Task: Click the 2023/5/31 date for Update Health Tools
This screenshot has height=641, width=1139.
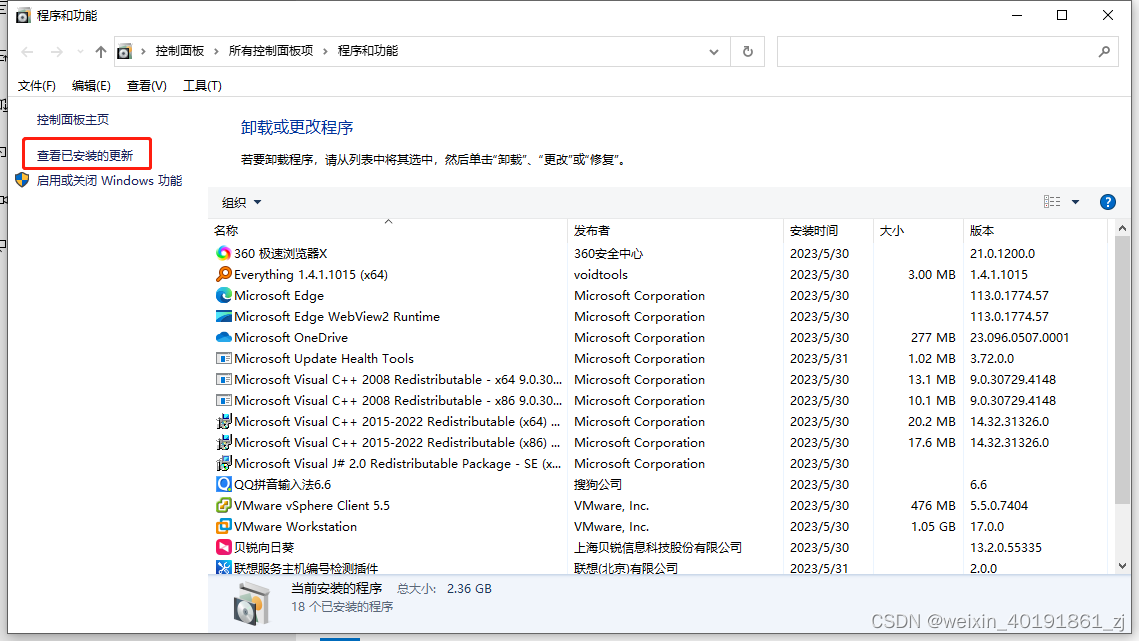Action: [819, 358]
